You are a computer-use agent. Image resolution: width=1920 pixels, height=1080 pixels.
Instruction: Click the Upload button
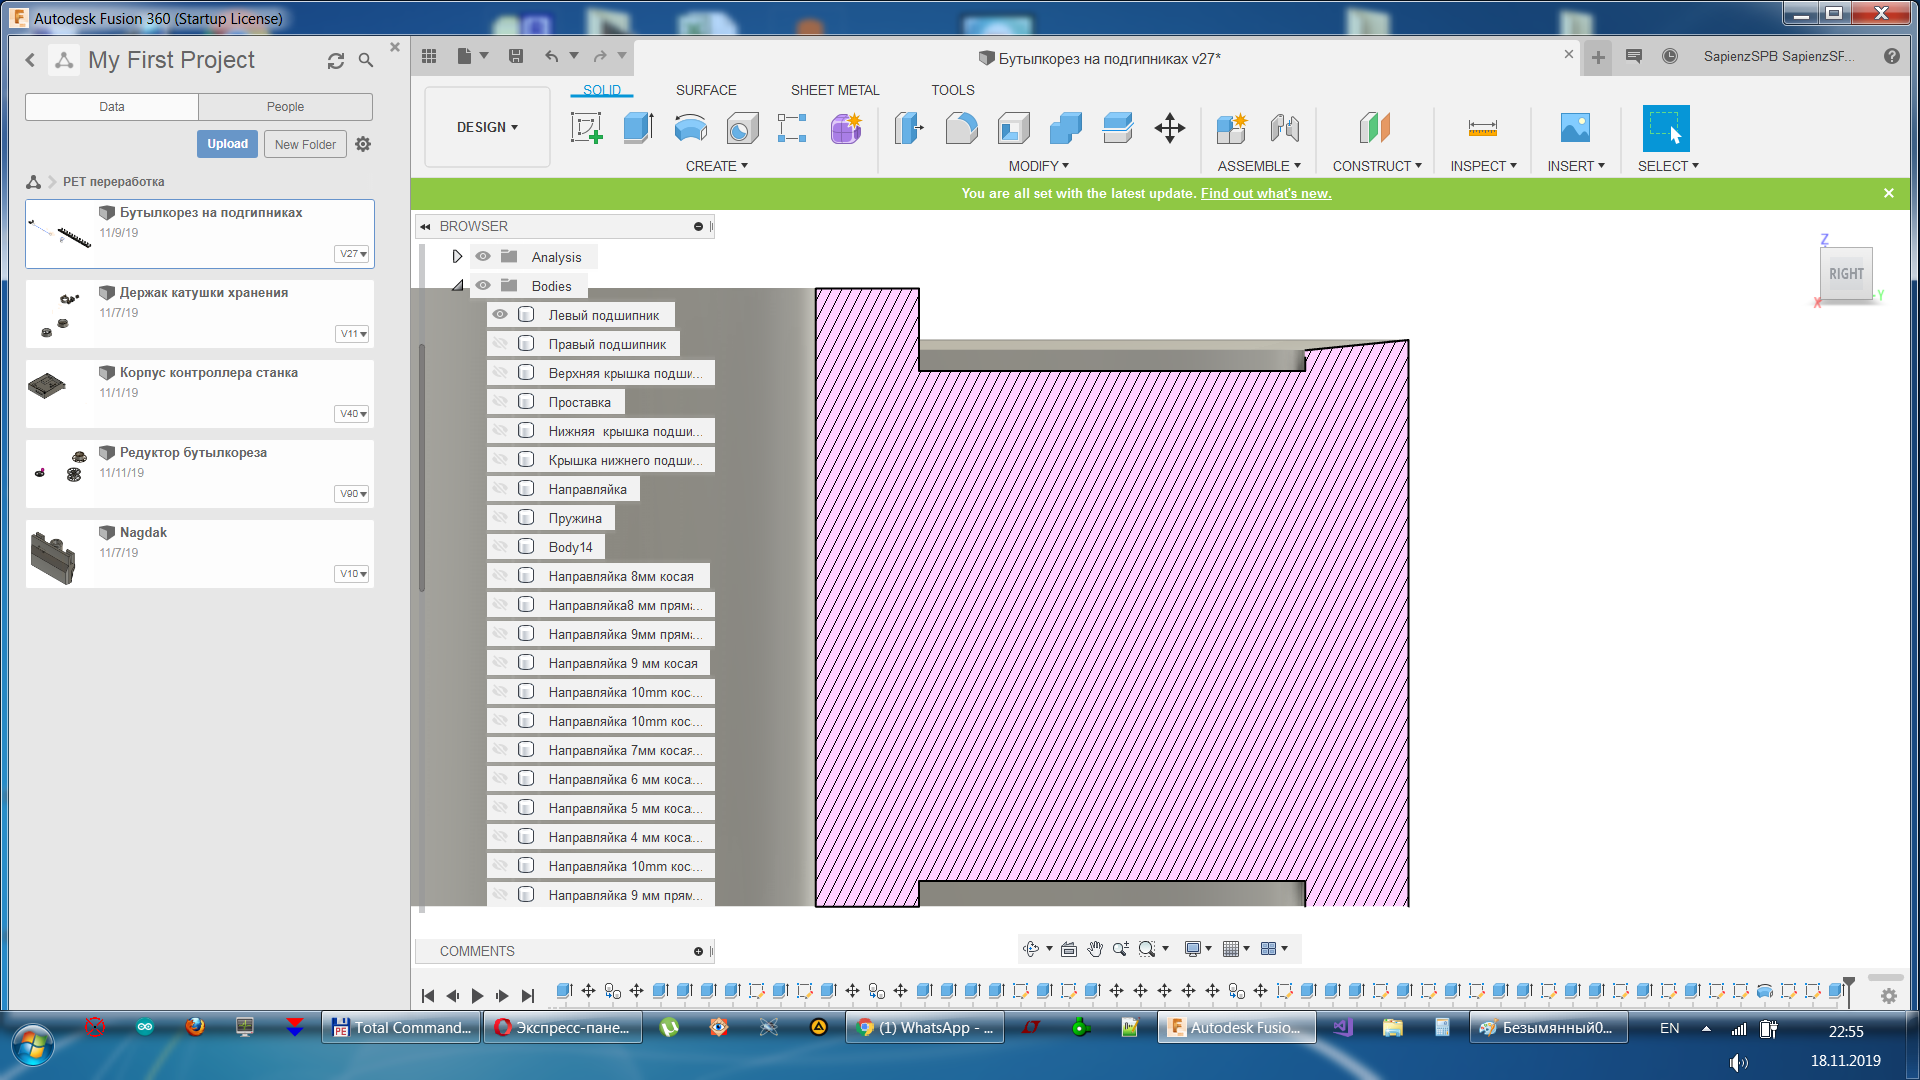tap(227, 144)
